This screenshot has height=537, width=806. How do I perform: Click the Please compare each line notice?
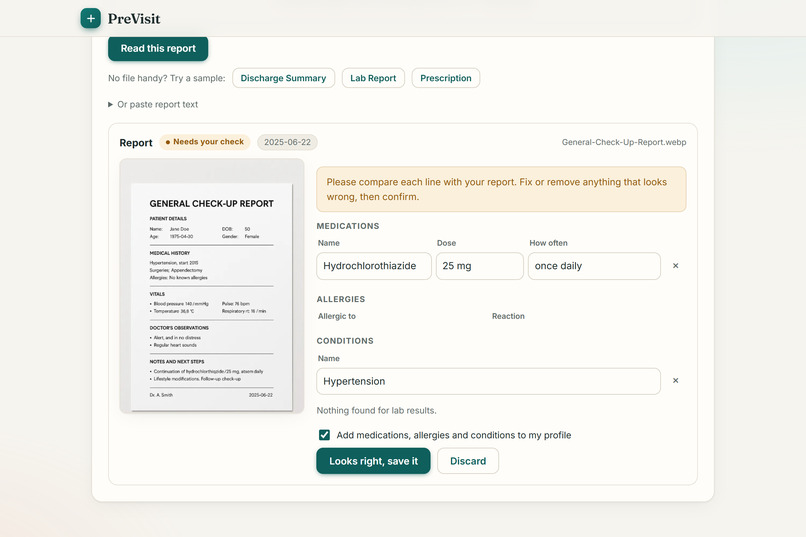coord(501,189)
